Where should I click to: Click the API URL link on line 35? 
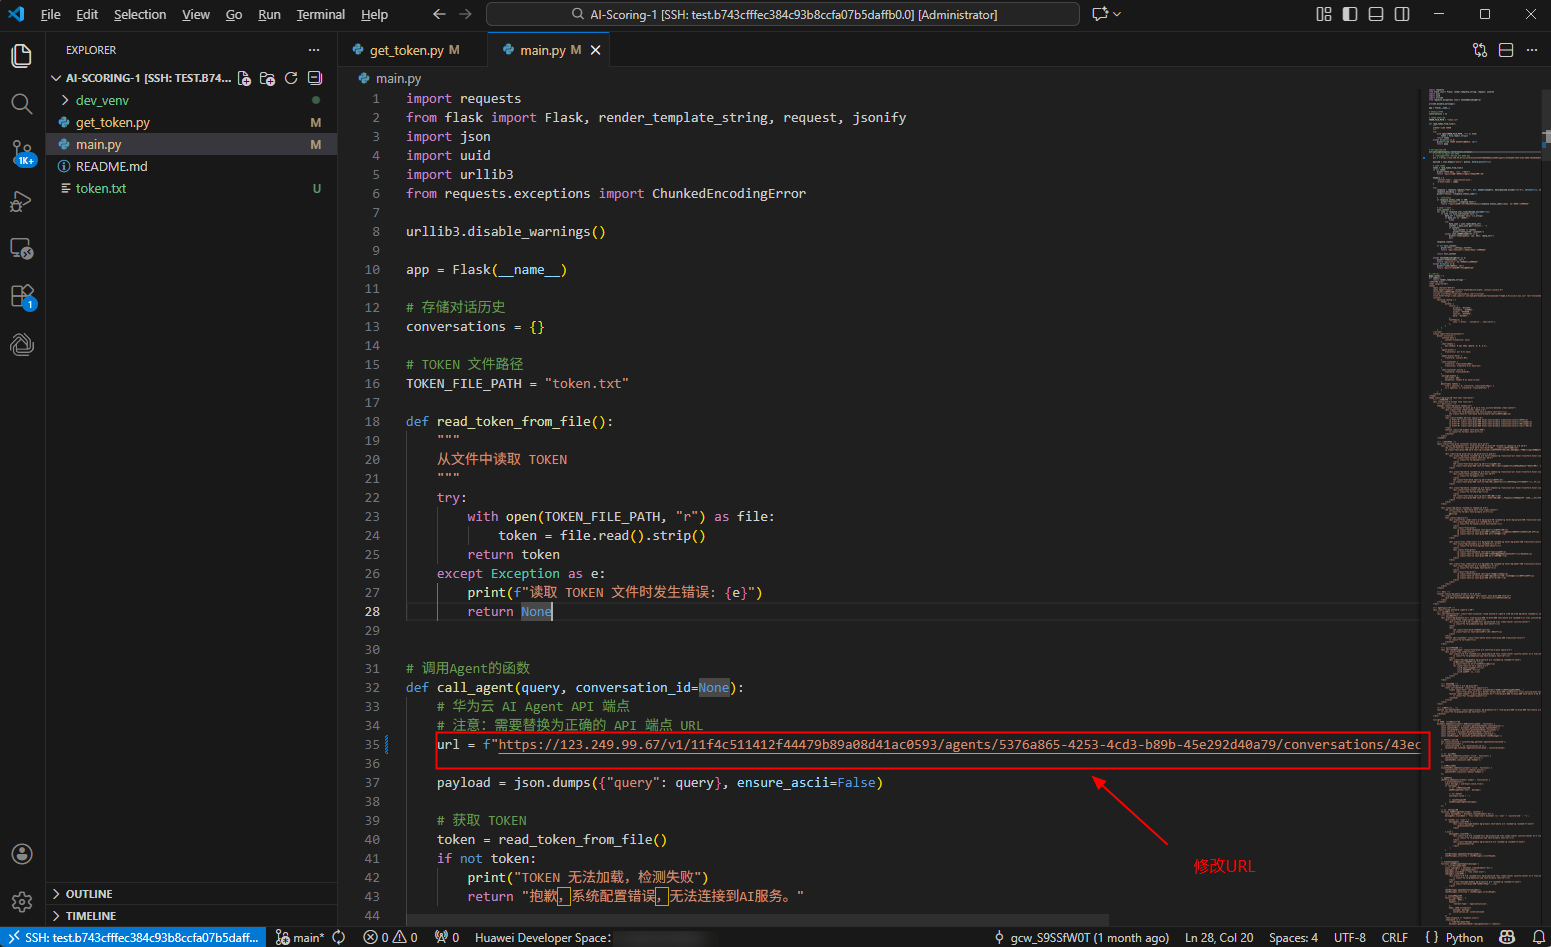coord(959,744)
